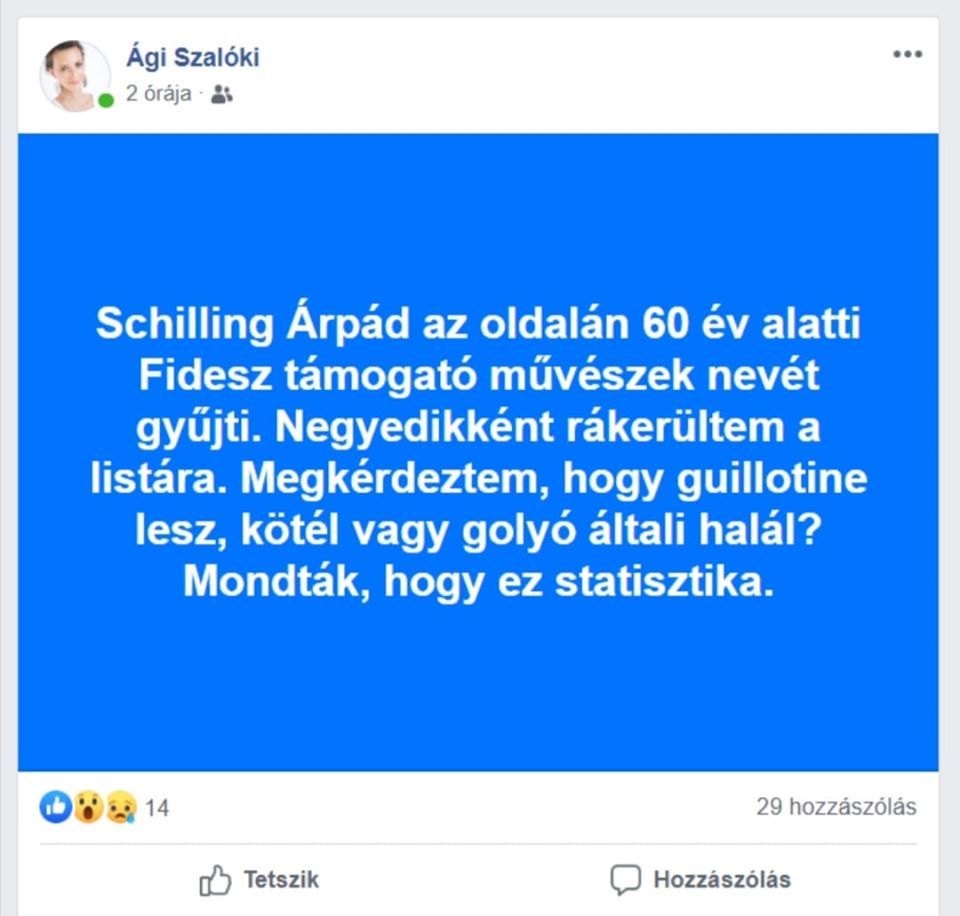The image size is (960, 916).
Task: Like the post with the Tetszik label
Action: click(x=281, y=879)
